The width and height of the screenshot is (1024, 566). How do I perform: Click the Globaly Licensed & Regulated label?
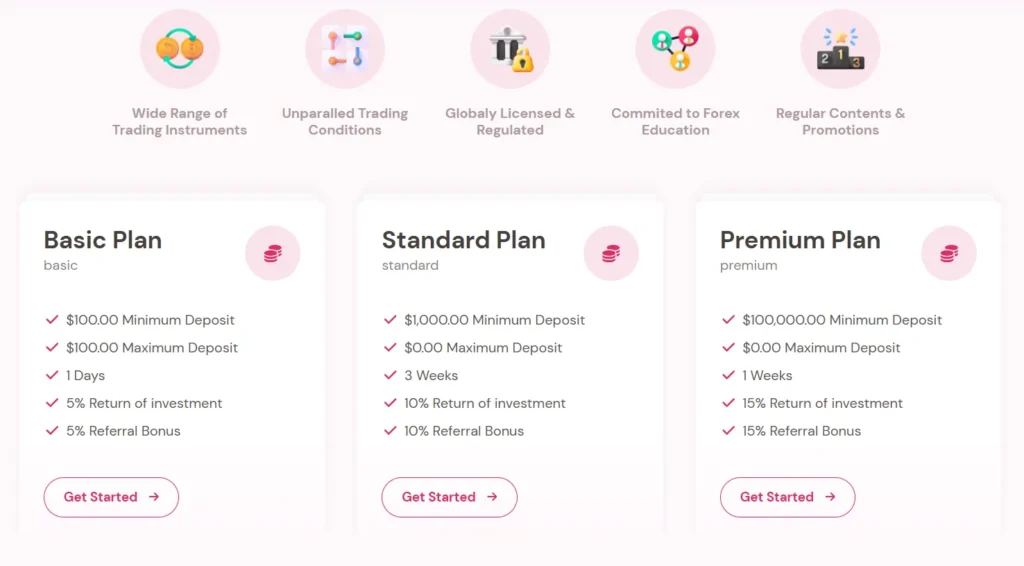click(x=510, y=121)
